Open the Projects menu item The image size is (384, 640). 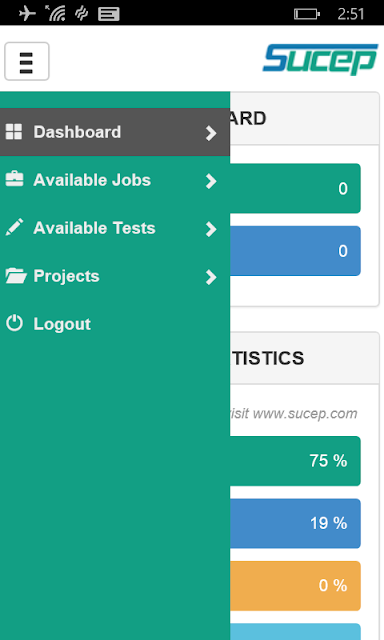115,276
